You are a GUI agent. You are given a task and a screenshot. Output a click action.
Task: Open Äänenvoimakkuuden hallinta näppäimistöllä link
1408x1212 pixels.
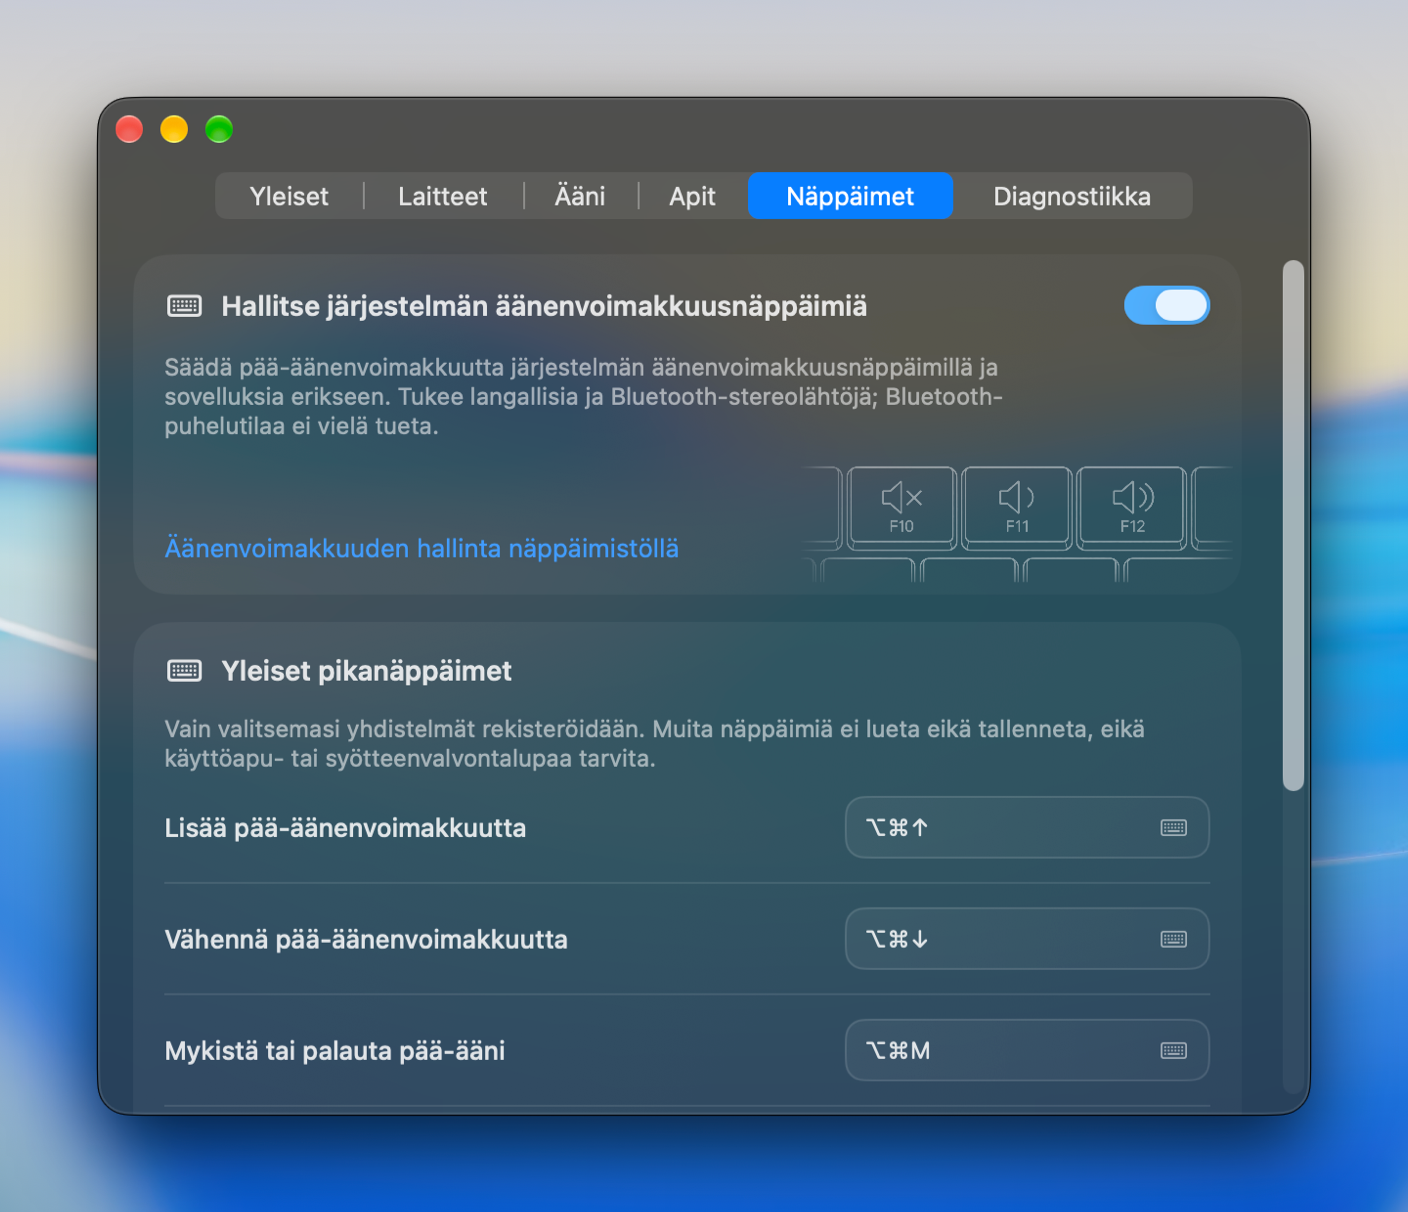pos(422,548)
